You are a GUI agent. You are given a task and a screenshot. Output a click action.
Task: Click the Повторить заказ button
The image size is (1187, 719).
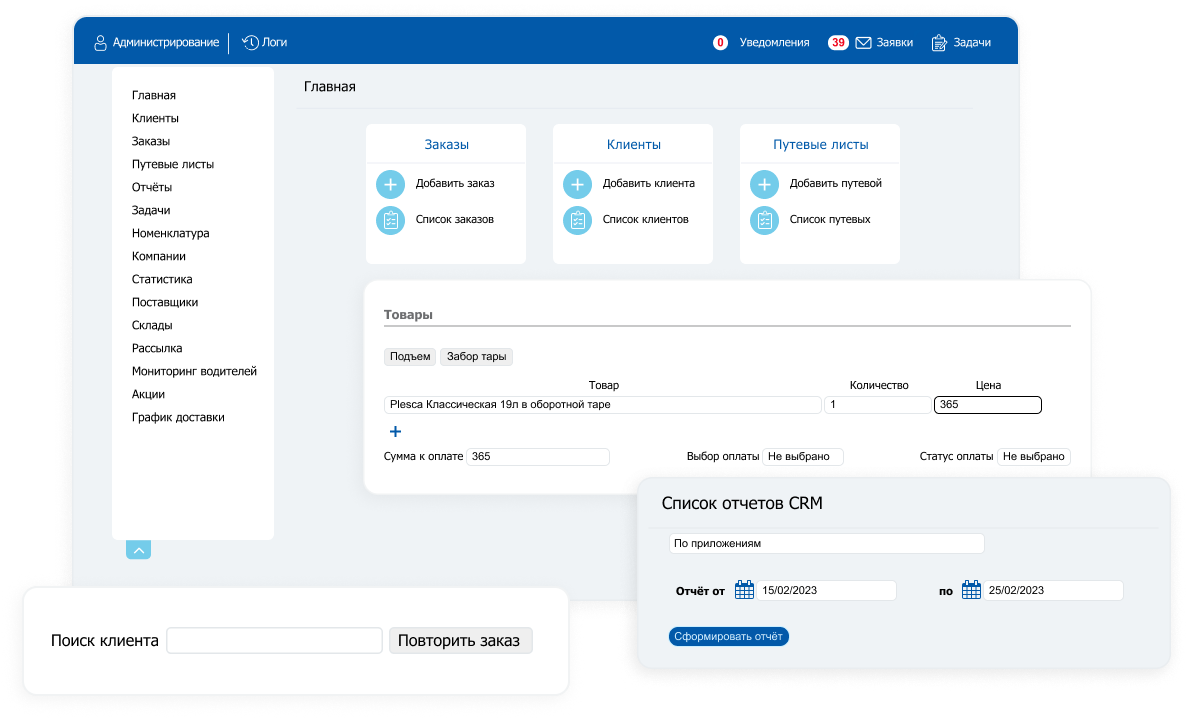click(x=460, y=640)
